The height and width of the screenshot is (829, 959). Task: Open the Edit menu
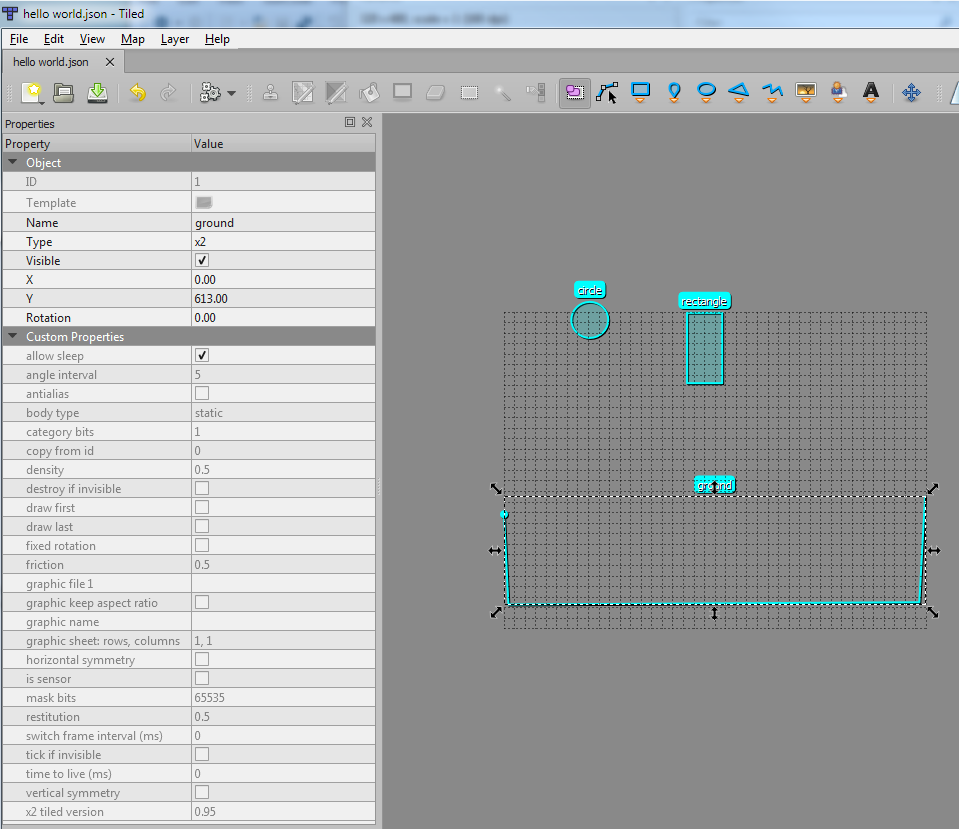coord(54,39)
